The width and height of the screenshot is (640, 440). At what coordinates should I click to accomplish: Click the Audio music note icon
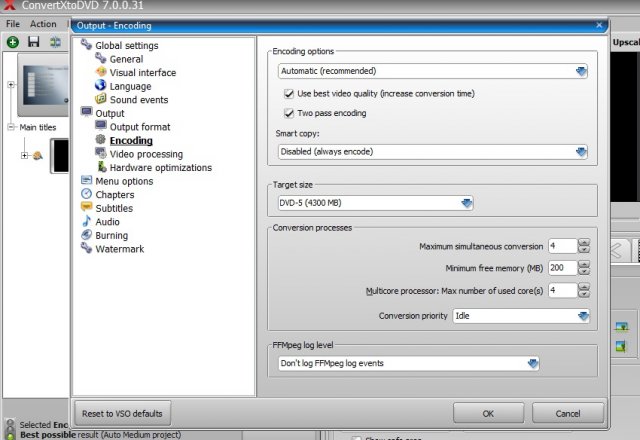coord(87,222)
